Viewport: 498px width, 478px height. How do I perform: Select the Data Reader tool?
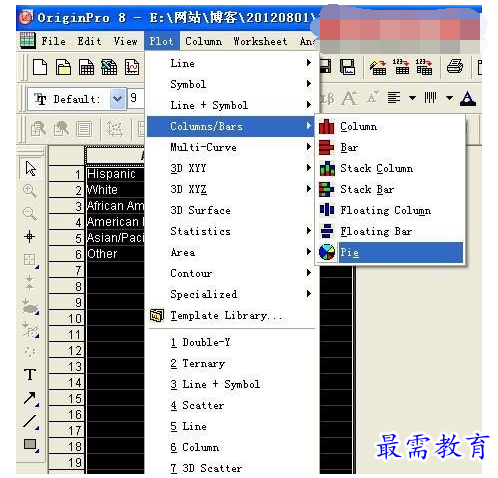tap(30, 261)
